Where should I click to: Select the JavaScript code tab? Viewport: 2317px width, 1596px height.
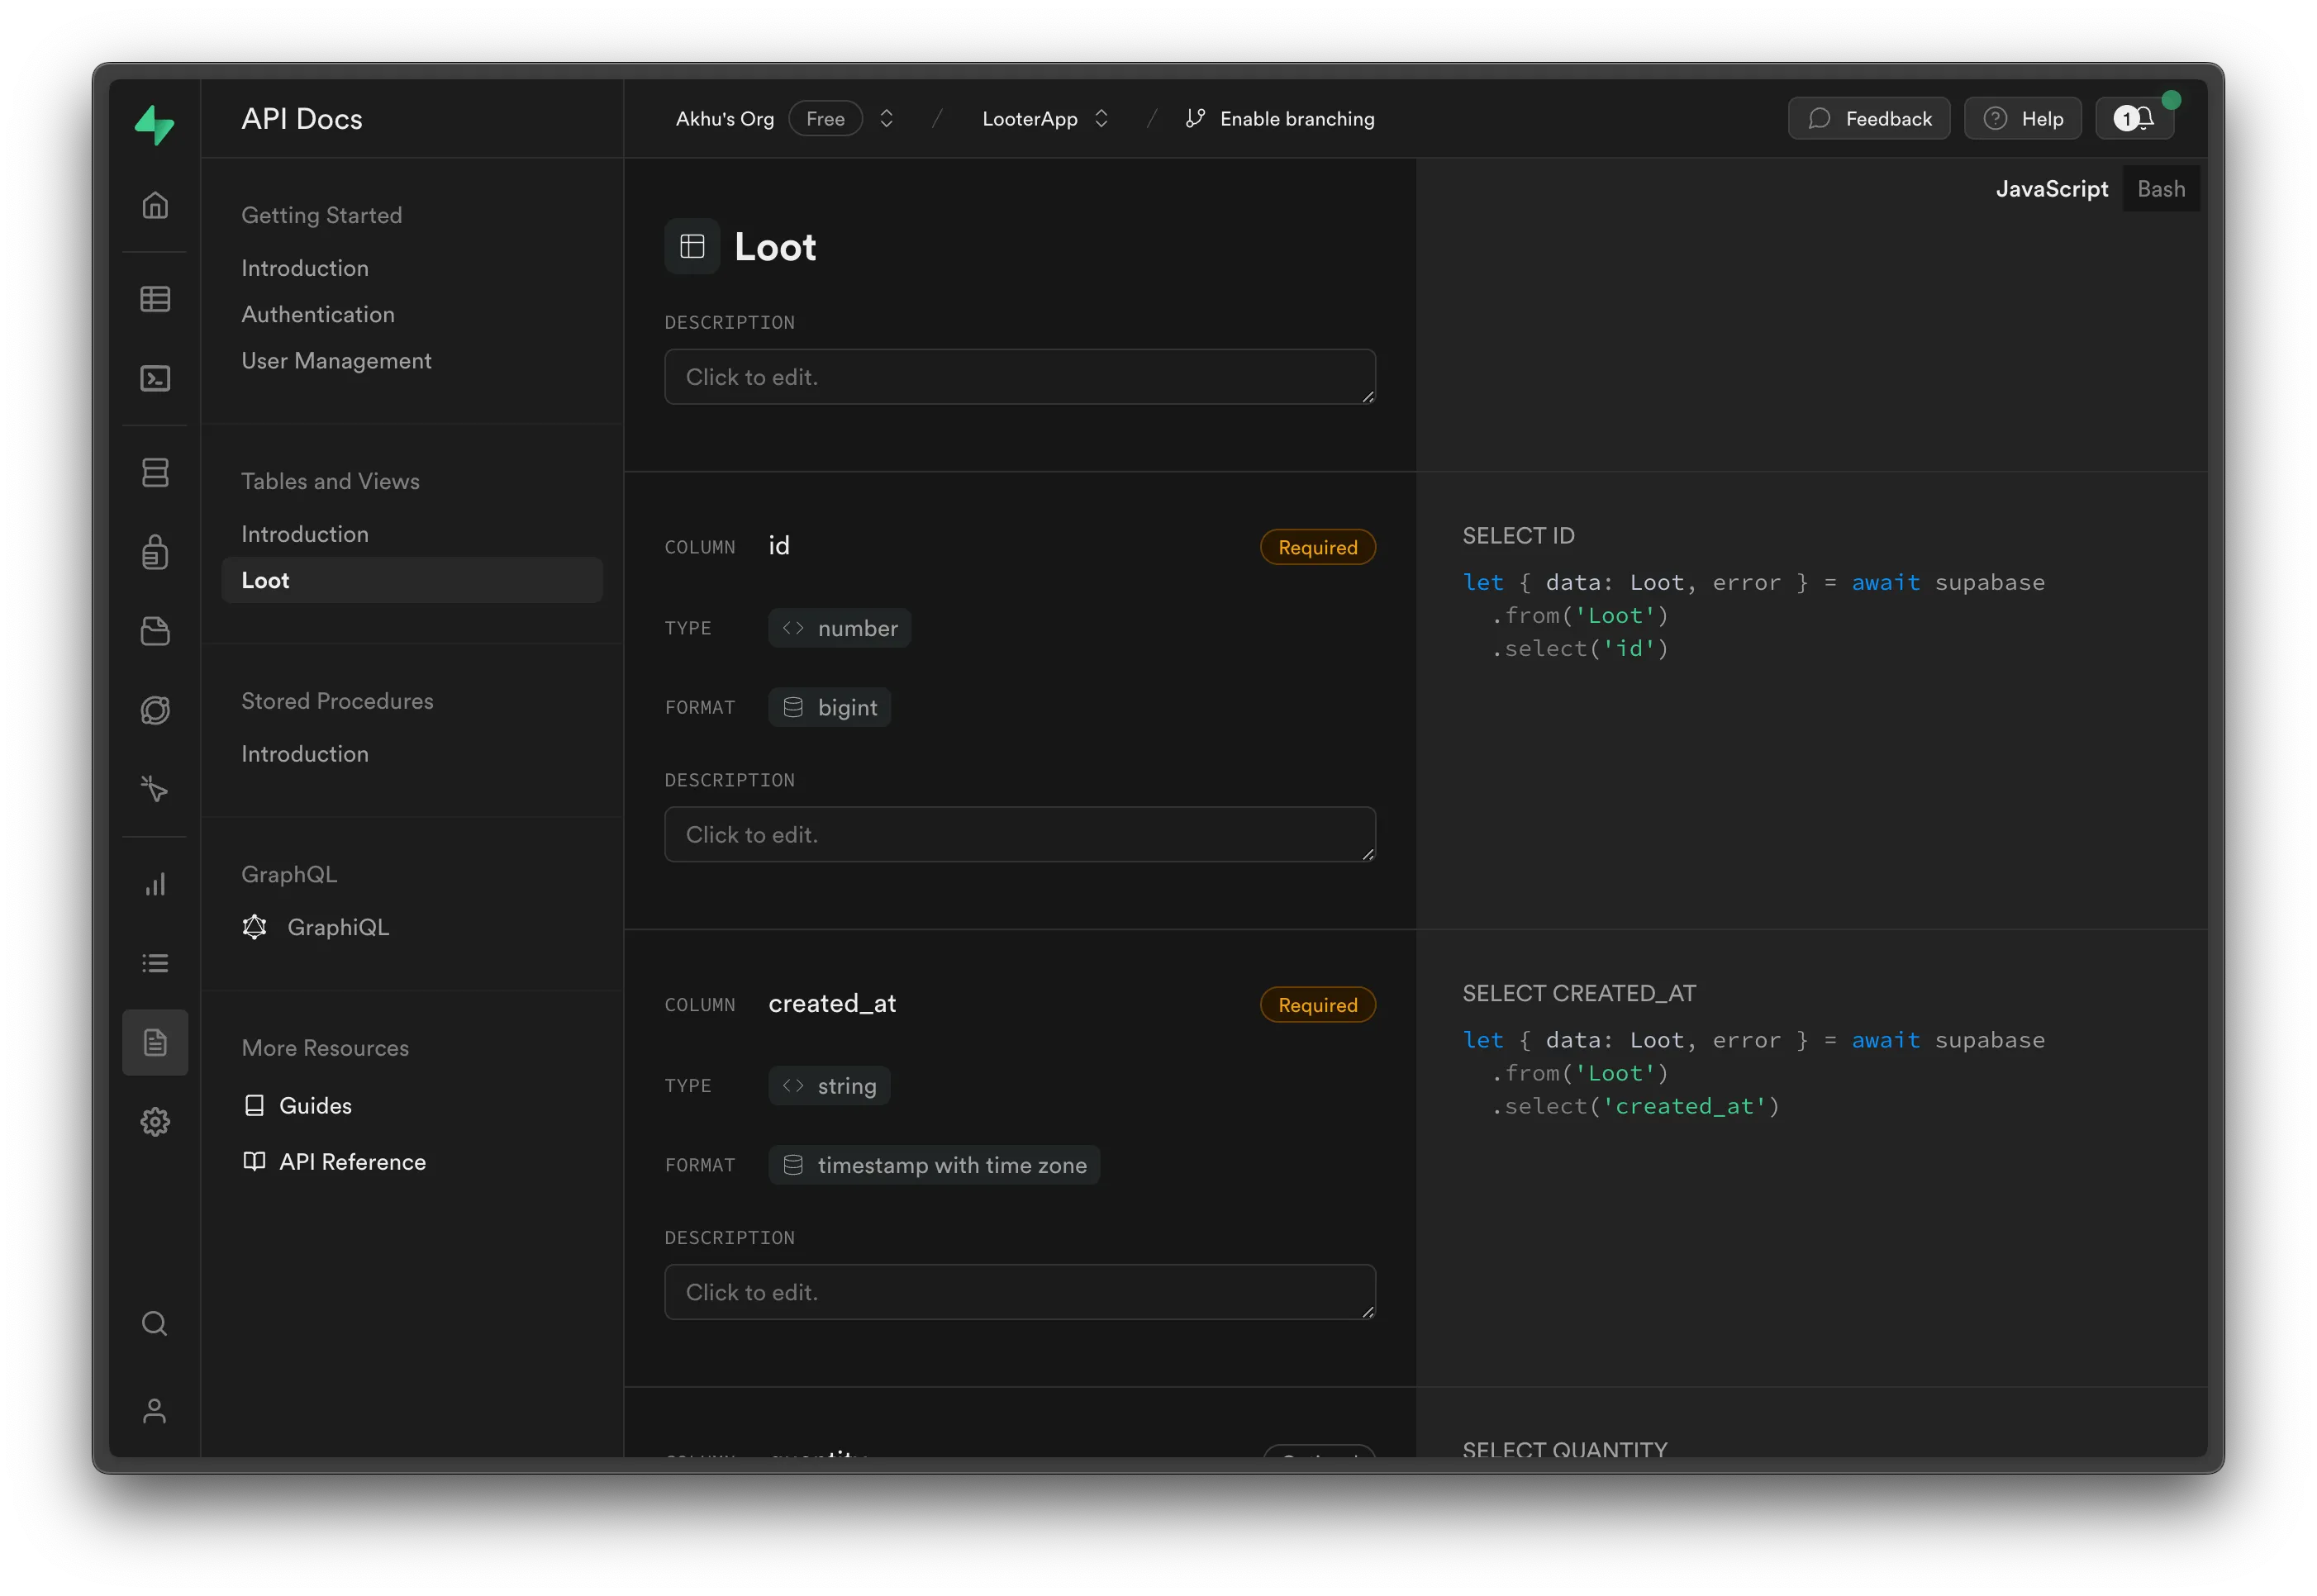(2051, 189)
